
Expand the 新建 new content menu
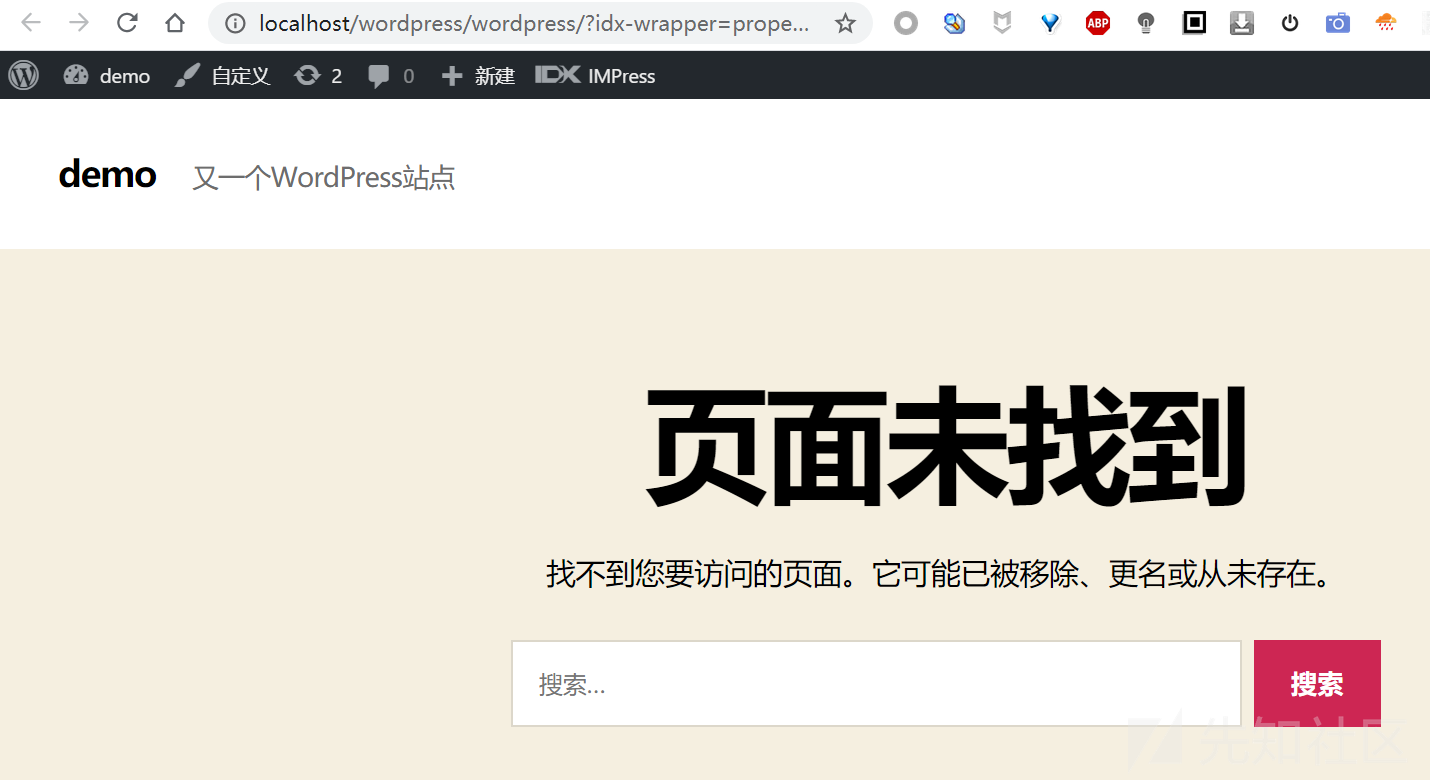(x=478, y=76)
